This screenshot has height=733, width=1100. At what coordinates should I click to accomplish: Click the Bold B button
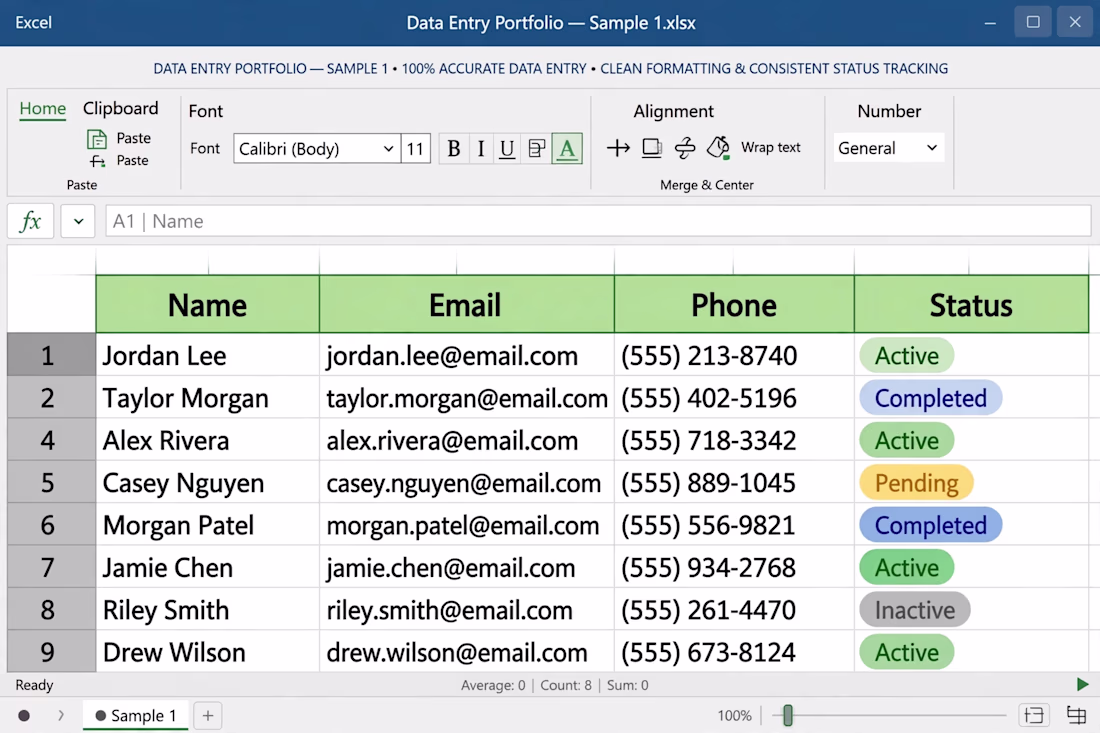(x=454, y=149)
